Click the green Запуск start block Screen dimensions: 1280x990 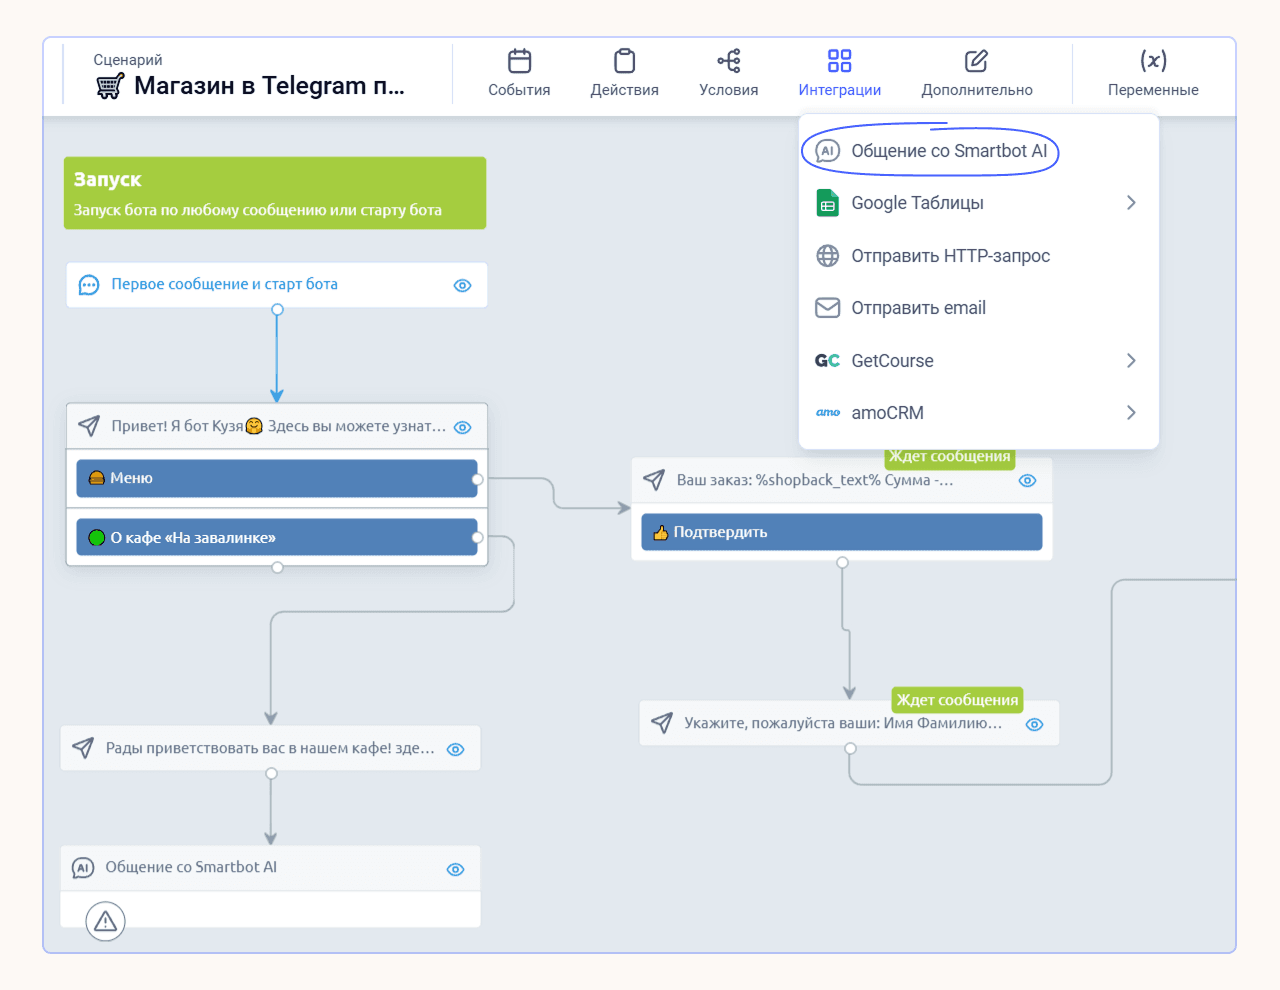(x=275, y=193)
